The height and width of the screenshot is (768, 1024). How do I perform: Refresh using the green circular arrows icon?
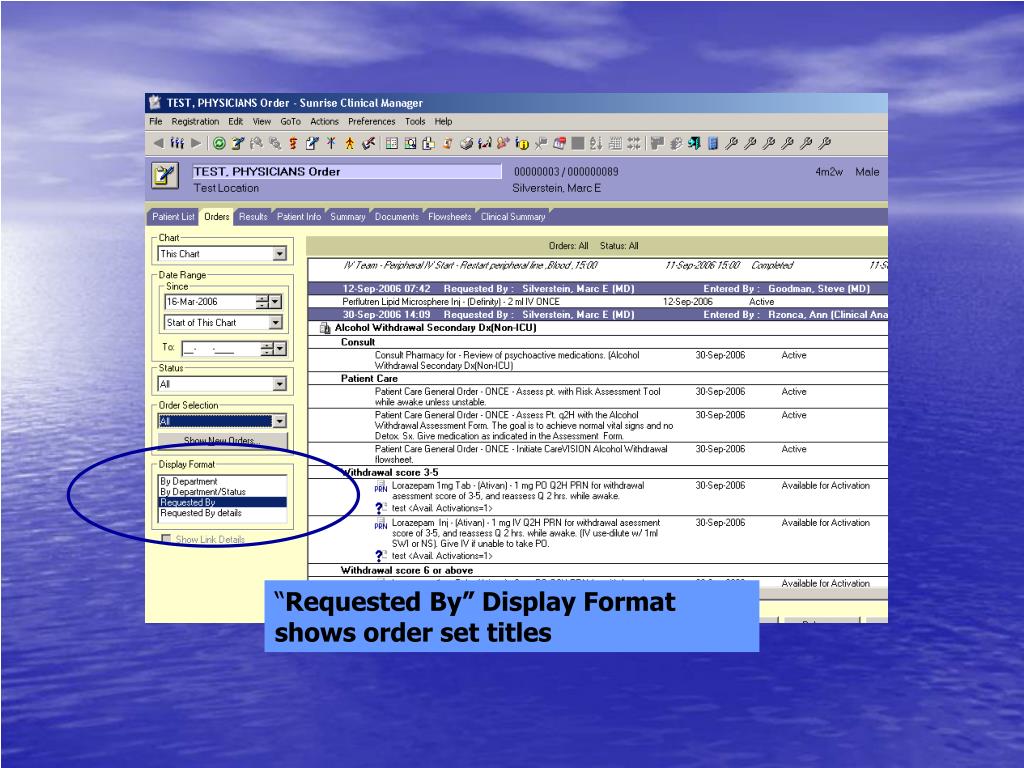coord(219,143)
